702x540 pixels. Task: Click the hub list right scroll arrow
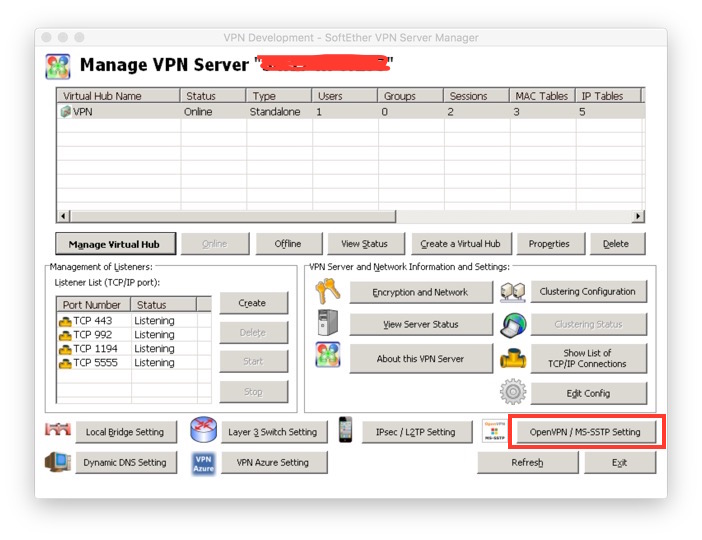coord(638,216)
